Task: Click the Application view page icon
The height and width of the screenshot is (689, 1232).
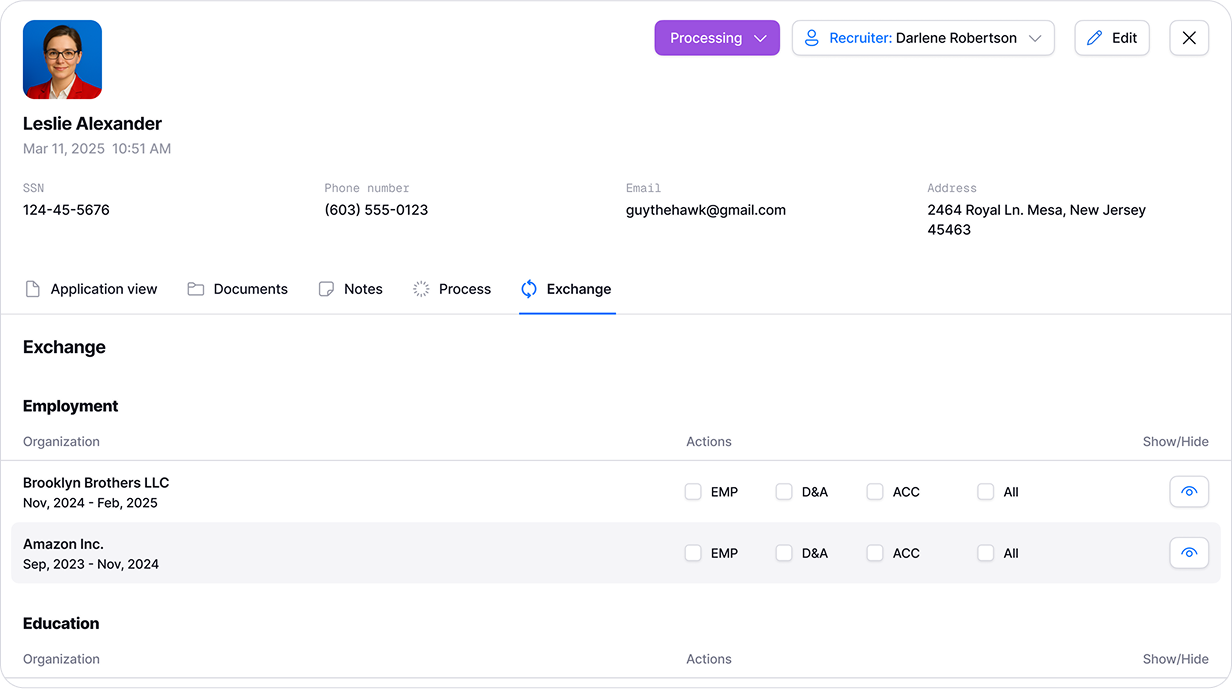Action: [x=33, y=289]
